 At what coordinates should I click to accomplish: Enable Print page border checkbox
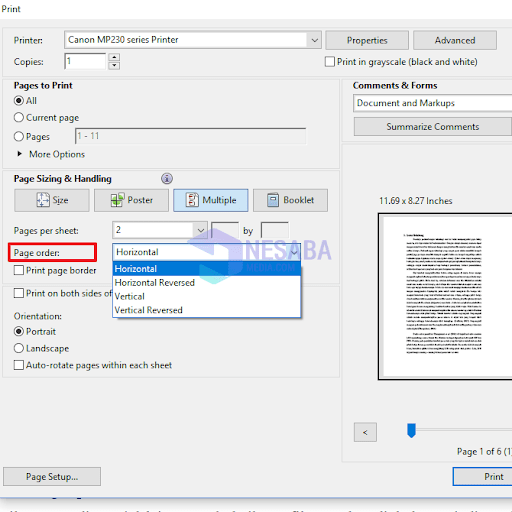point(19,270)
